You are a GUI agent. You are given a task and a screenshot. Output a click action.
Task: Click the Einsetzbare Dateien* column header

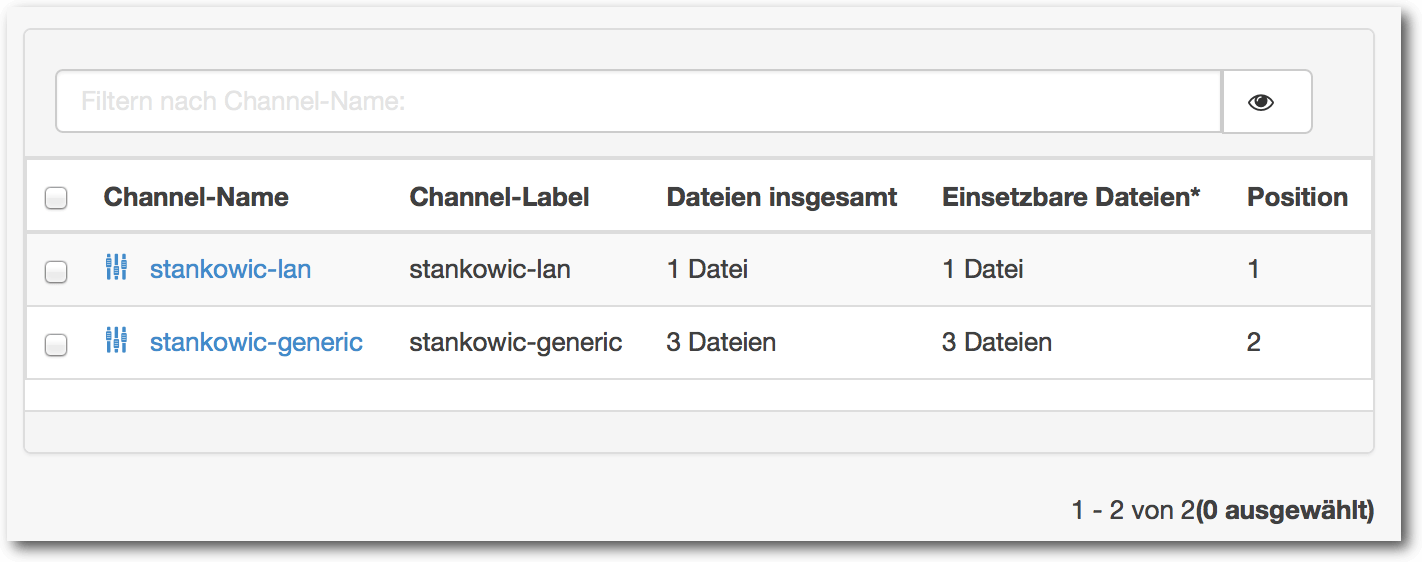pos(1071,197)
